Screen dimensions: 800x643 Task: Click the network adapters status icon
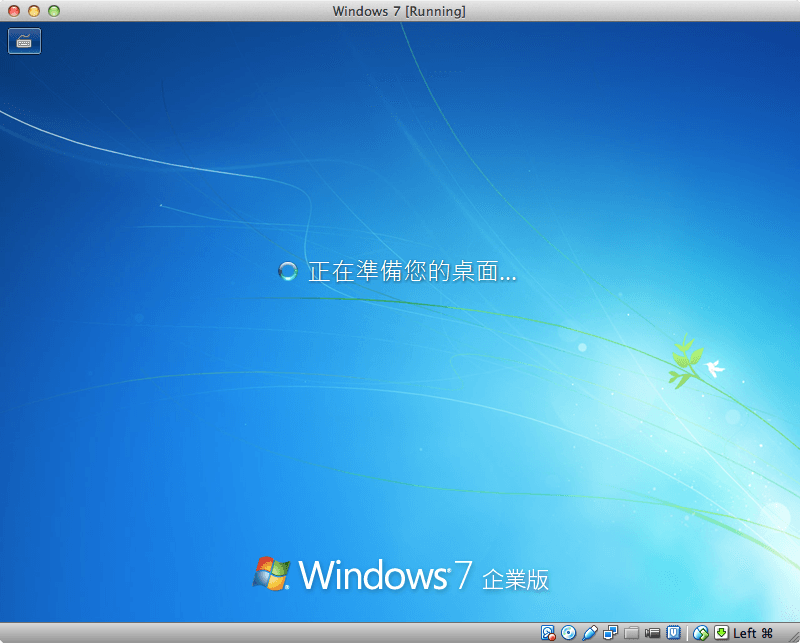(611, 632)
